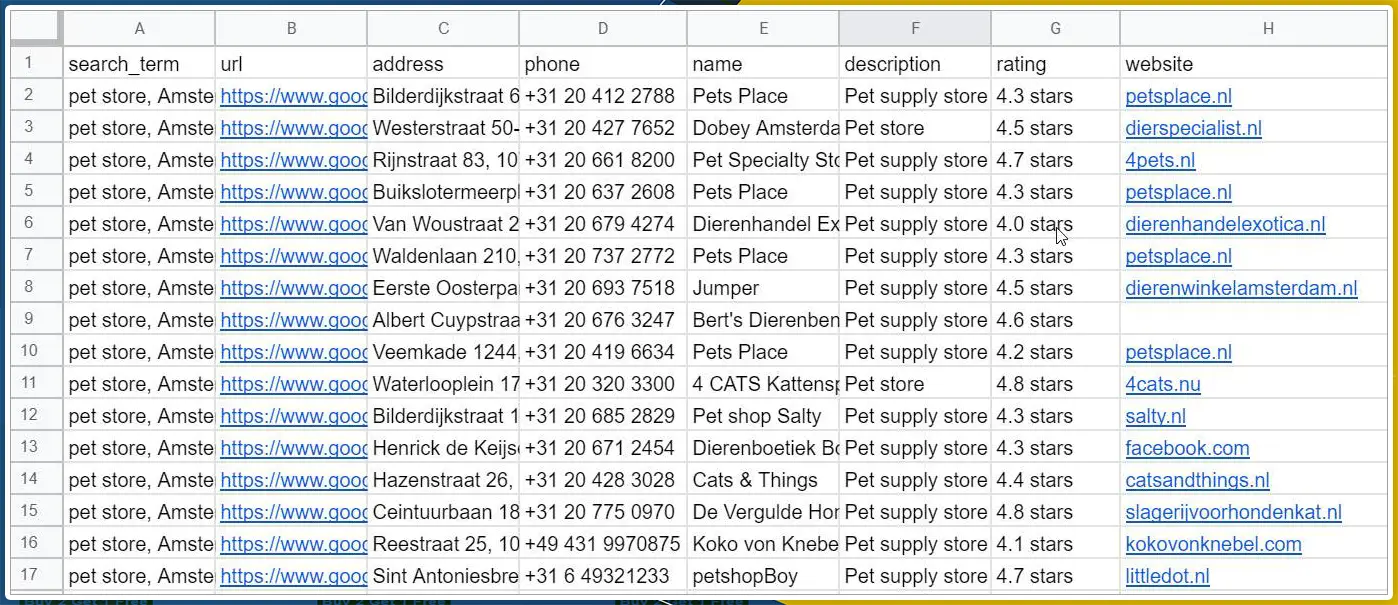
Task: Open the dierenwinkelamsterdam.nl link
Action: click(x=1241, y=288)
